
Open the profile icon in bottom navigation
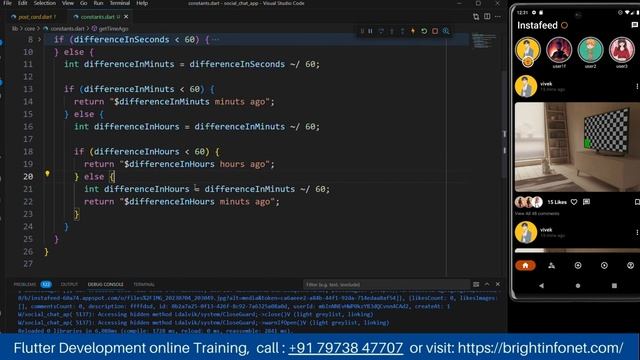[x=630, y=266]
